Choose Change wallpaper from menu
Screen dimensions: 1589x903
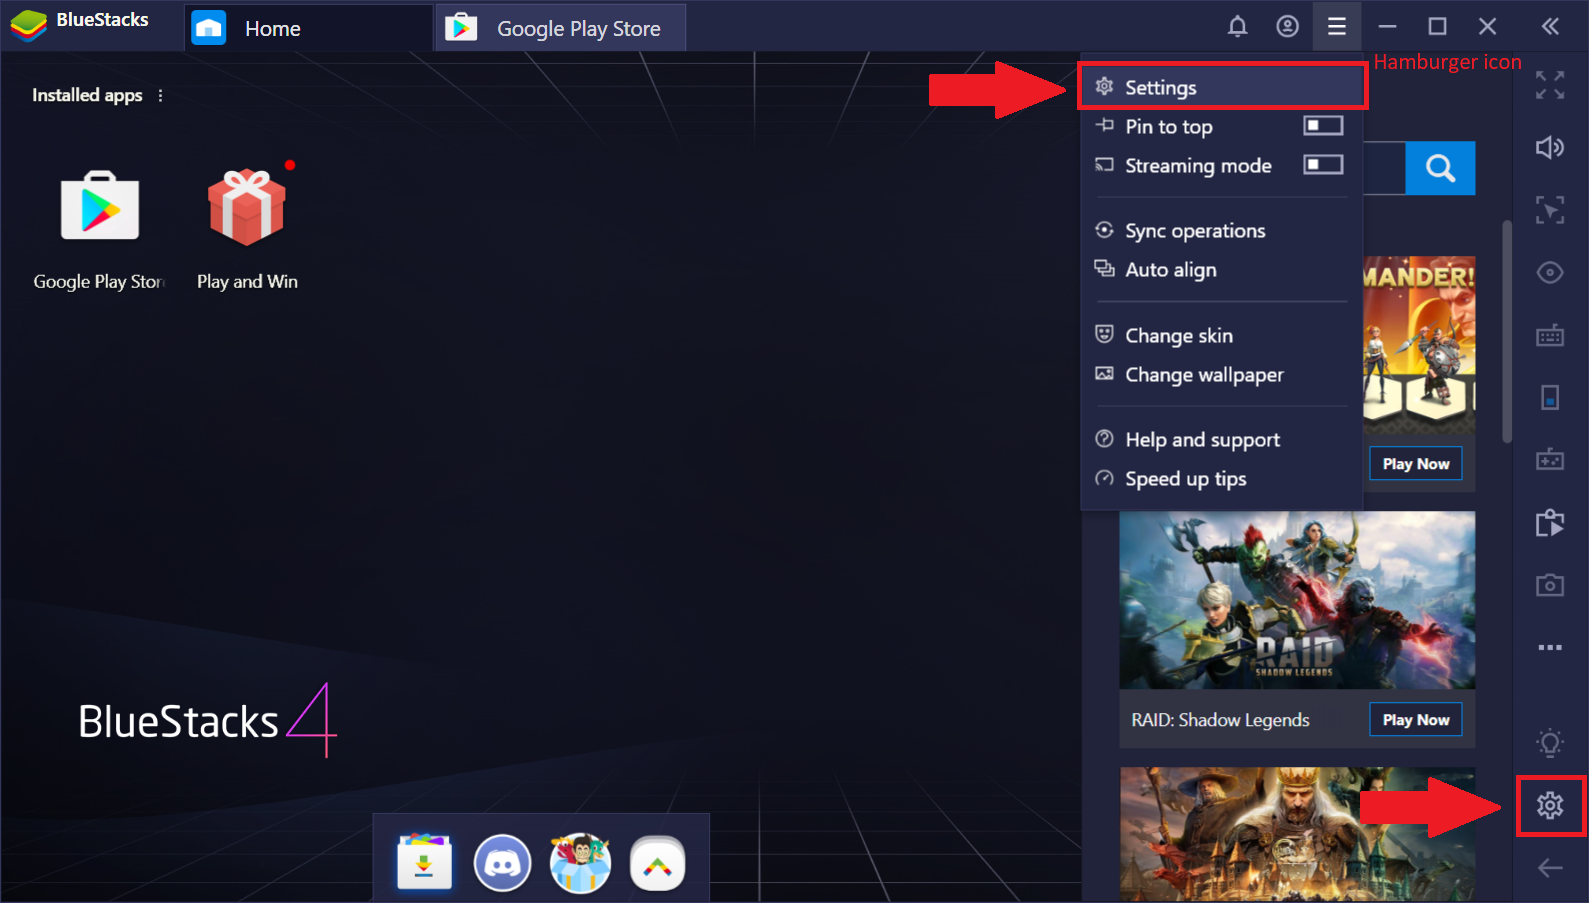[1222, 375]
